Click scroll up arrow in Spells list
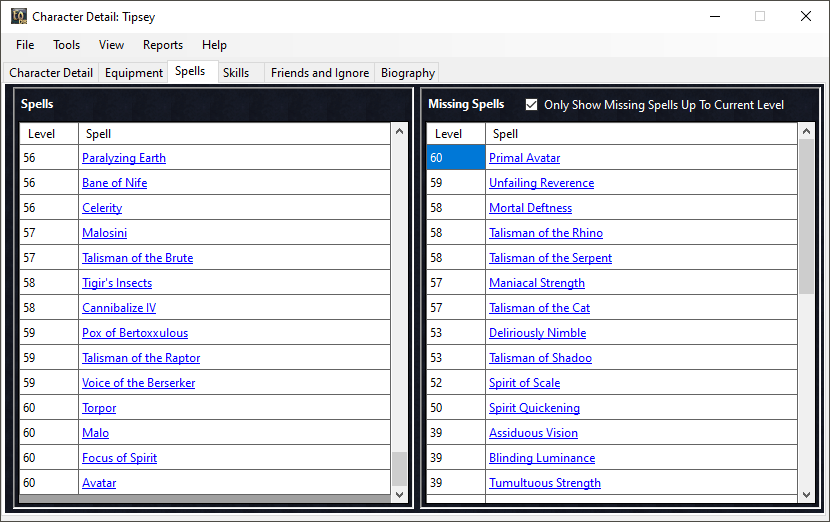 click(x=400, y=131)
